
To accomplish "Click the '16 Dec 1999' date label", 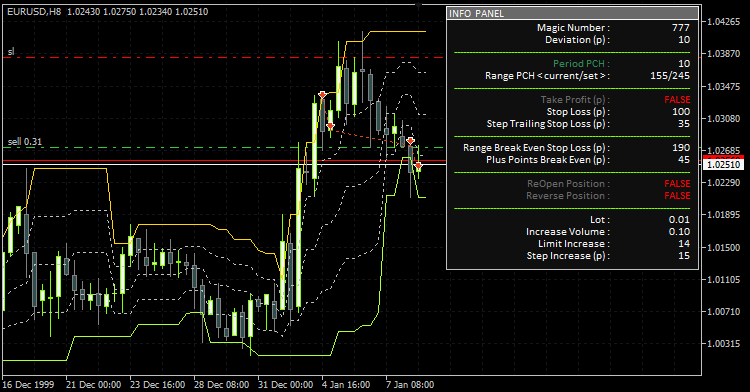I will tap(28, 384).
